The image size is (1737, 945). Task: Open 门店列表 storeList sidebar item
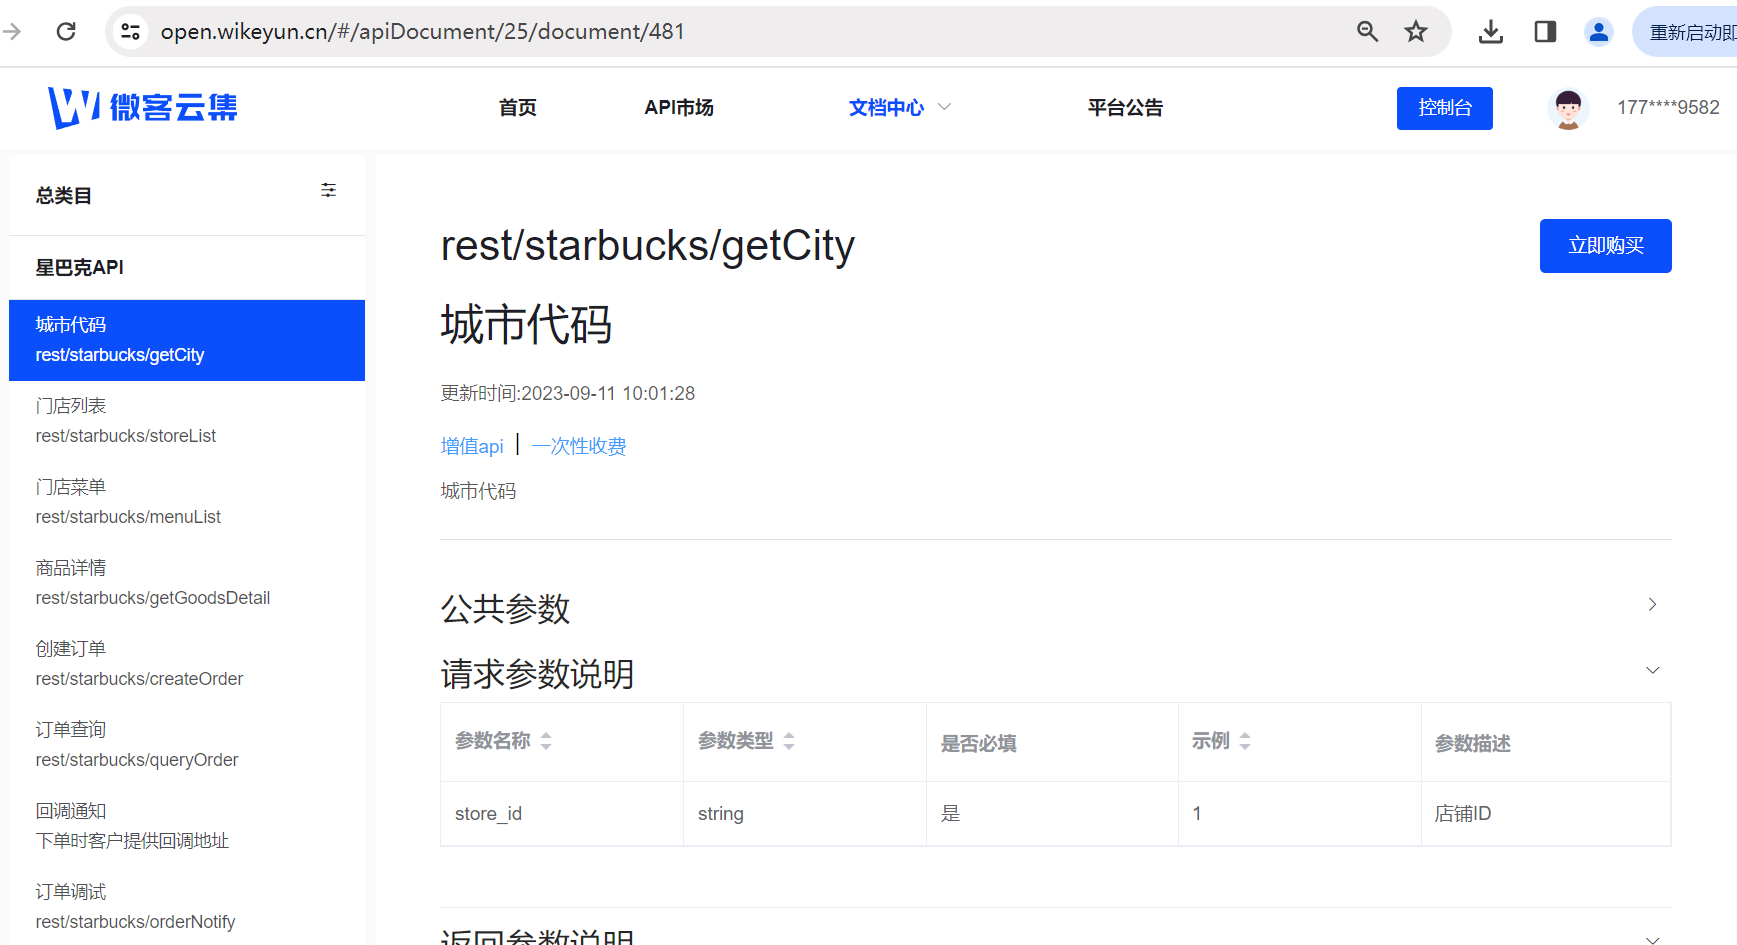[x=187, y=421]
